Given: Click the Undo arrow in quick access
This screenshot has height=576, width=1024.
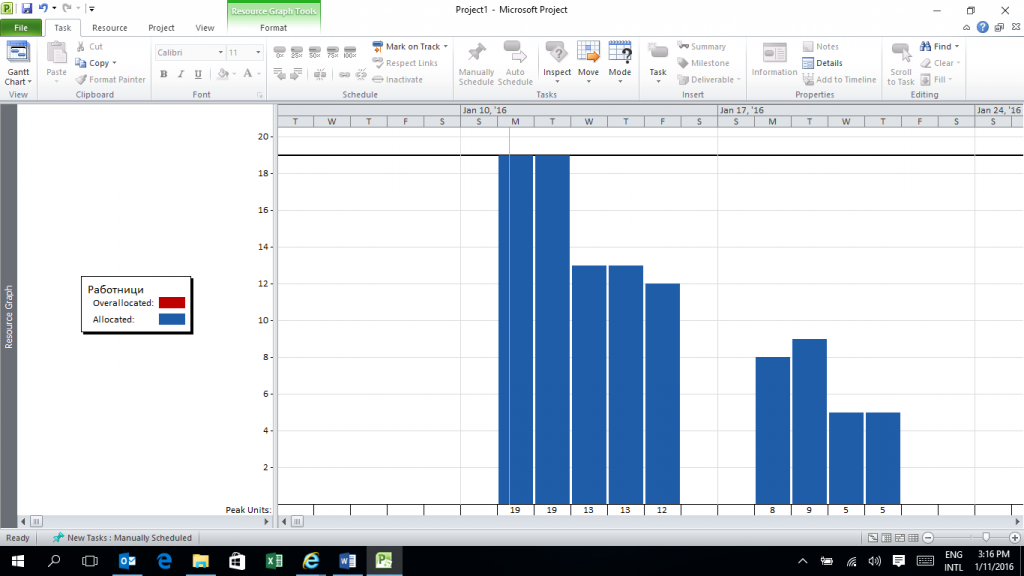Looking at the screenshot, I should point(43,8).
